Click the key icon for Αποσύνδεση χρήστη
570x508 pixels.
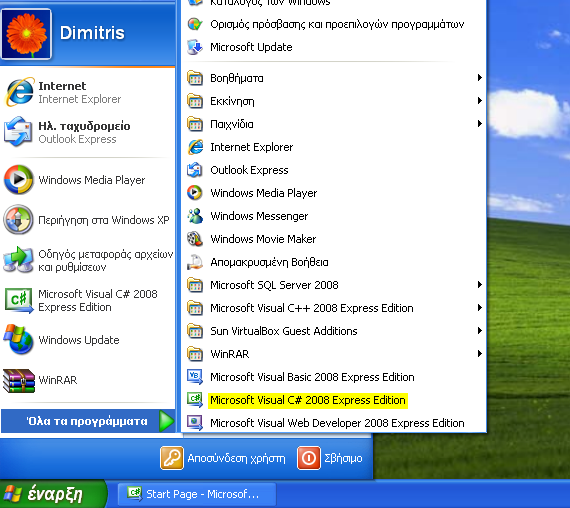[x=172, y=458]
